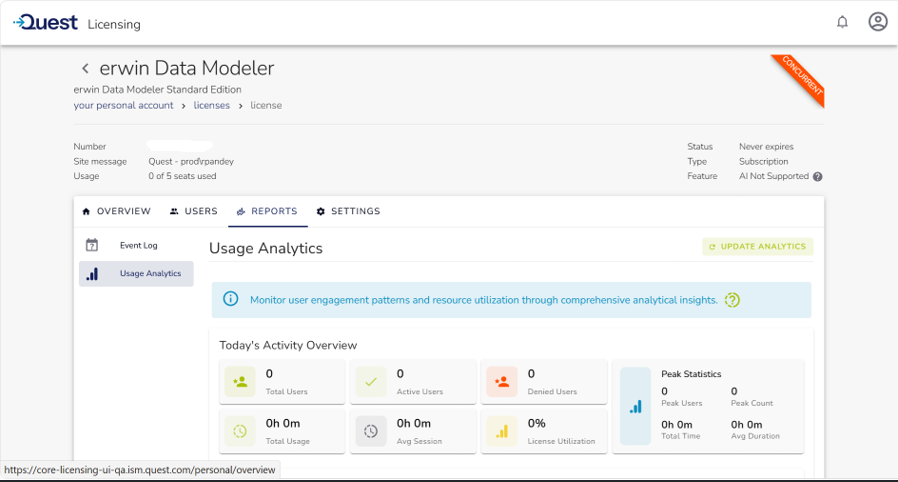Click the 'erwin Data Modeler Standard Edition' subtitle
The image size is (898, 482).
coord(157,89)
